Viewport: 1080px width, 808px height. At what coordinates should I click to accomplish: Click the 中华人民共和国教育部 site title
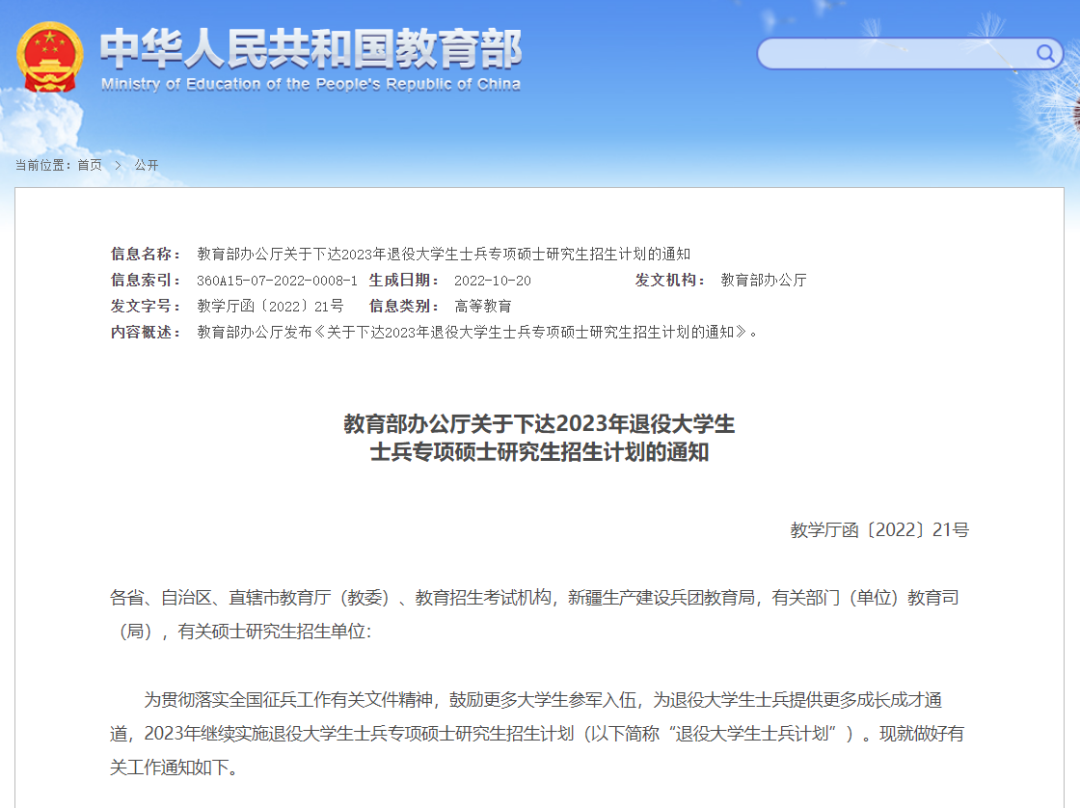311,48
